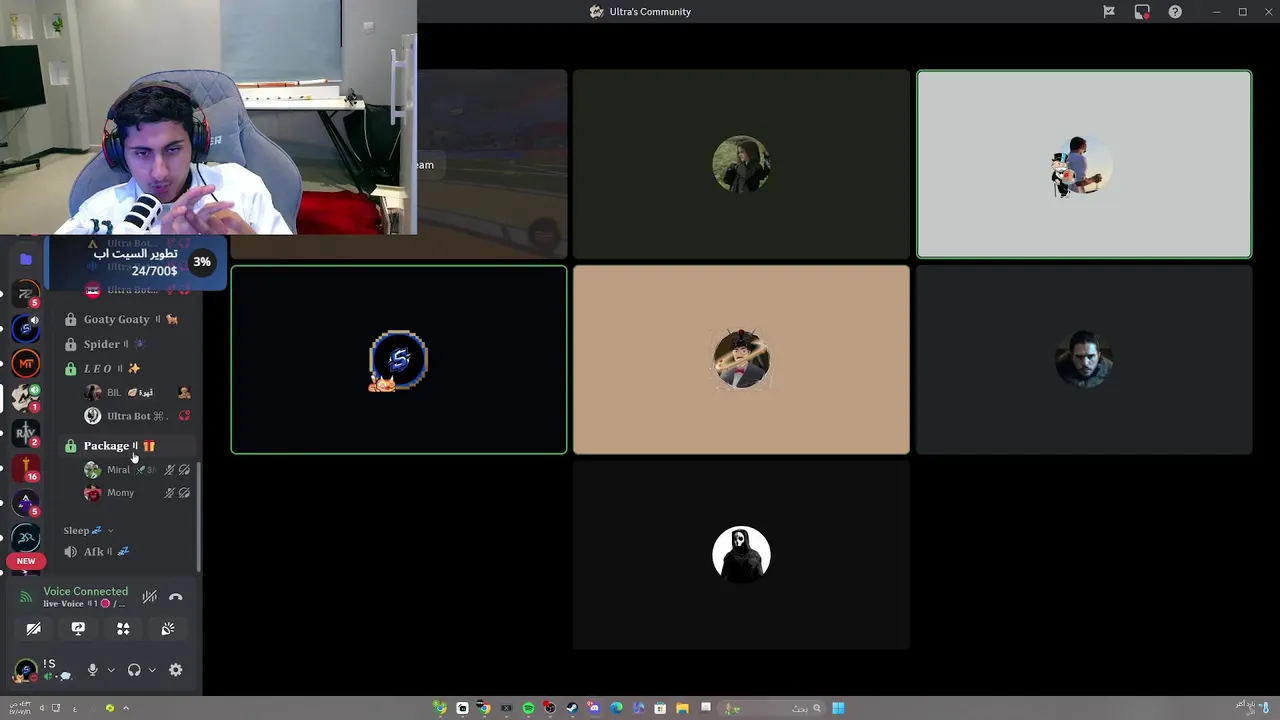The width and height of the screenshot is (1280, 720).
Task: Toggle noise suppression waveform icon
Action: [149, 597]
